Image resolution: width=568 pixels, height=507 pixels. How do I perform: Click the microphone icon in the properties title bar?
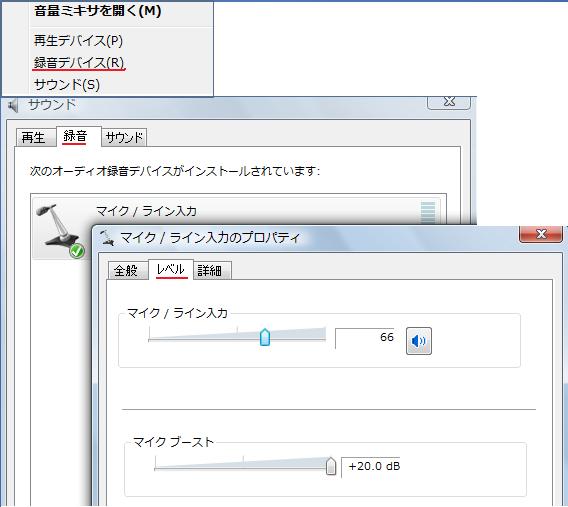(107, 238)
